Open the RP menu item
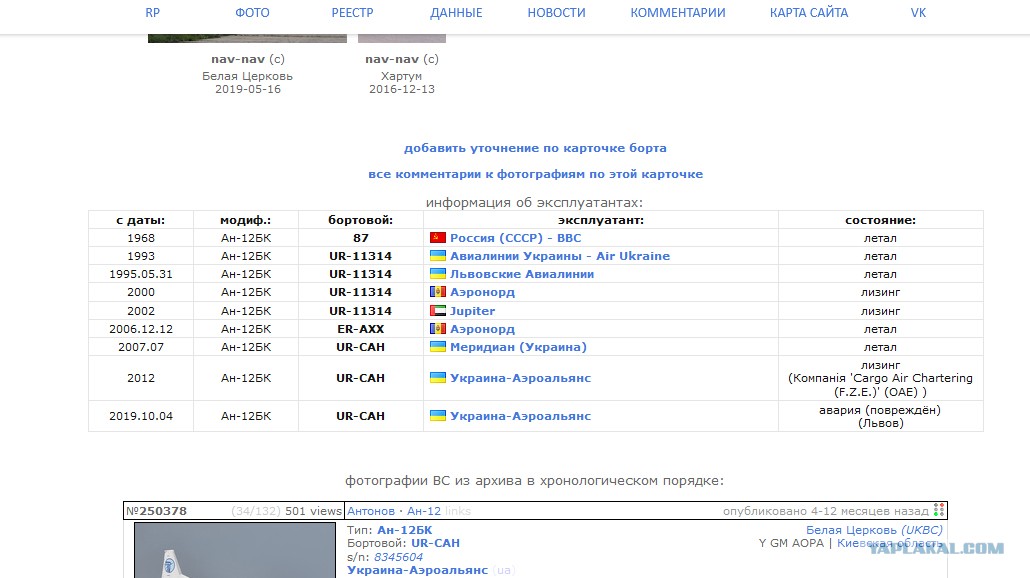1030x578 pixels. point(152,12)
